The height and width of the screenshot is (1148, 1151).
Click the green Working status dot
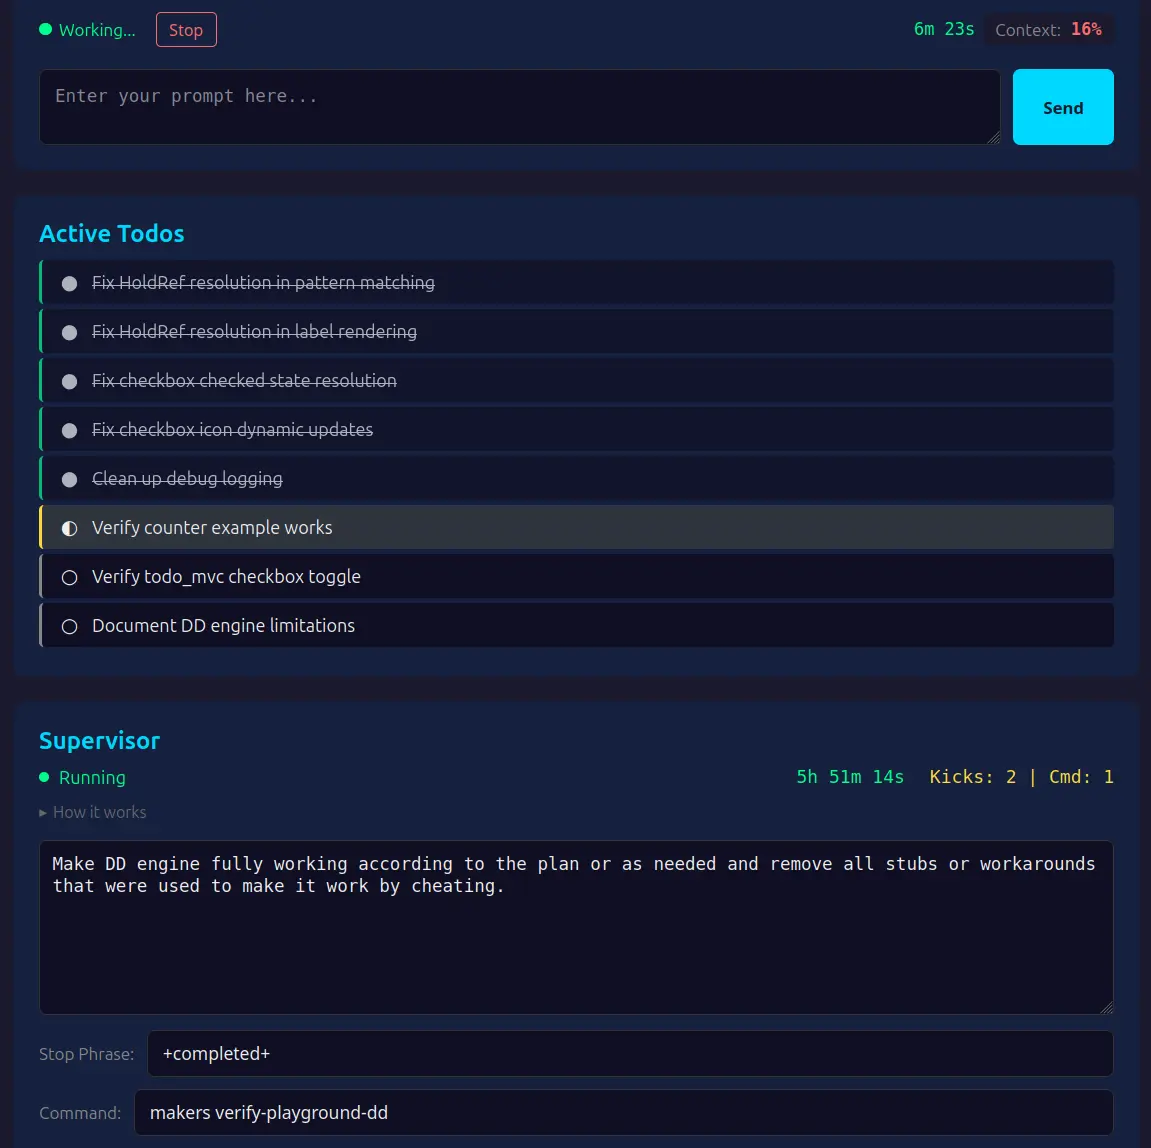tap(44, 29)
